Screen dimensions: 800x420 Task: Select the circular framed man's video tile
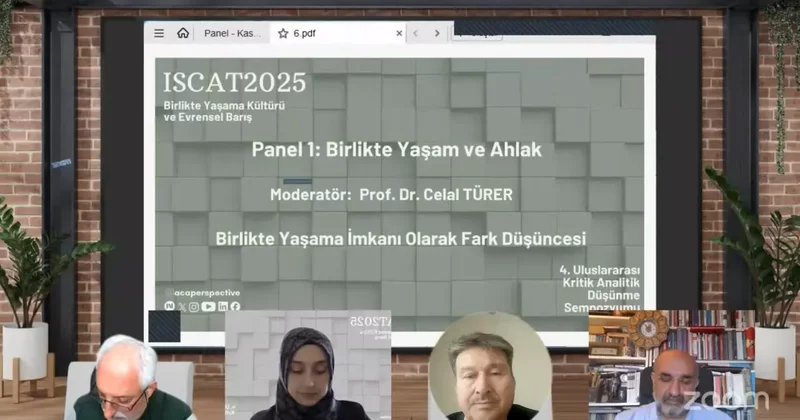pos(490,366)
